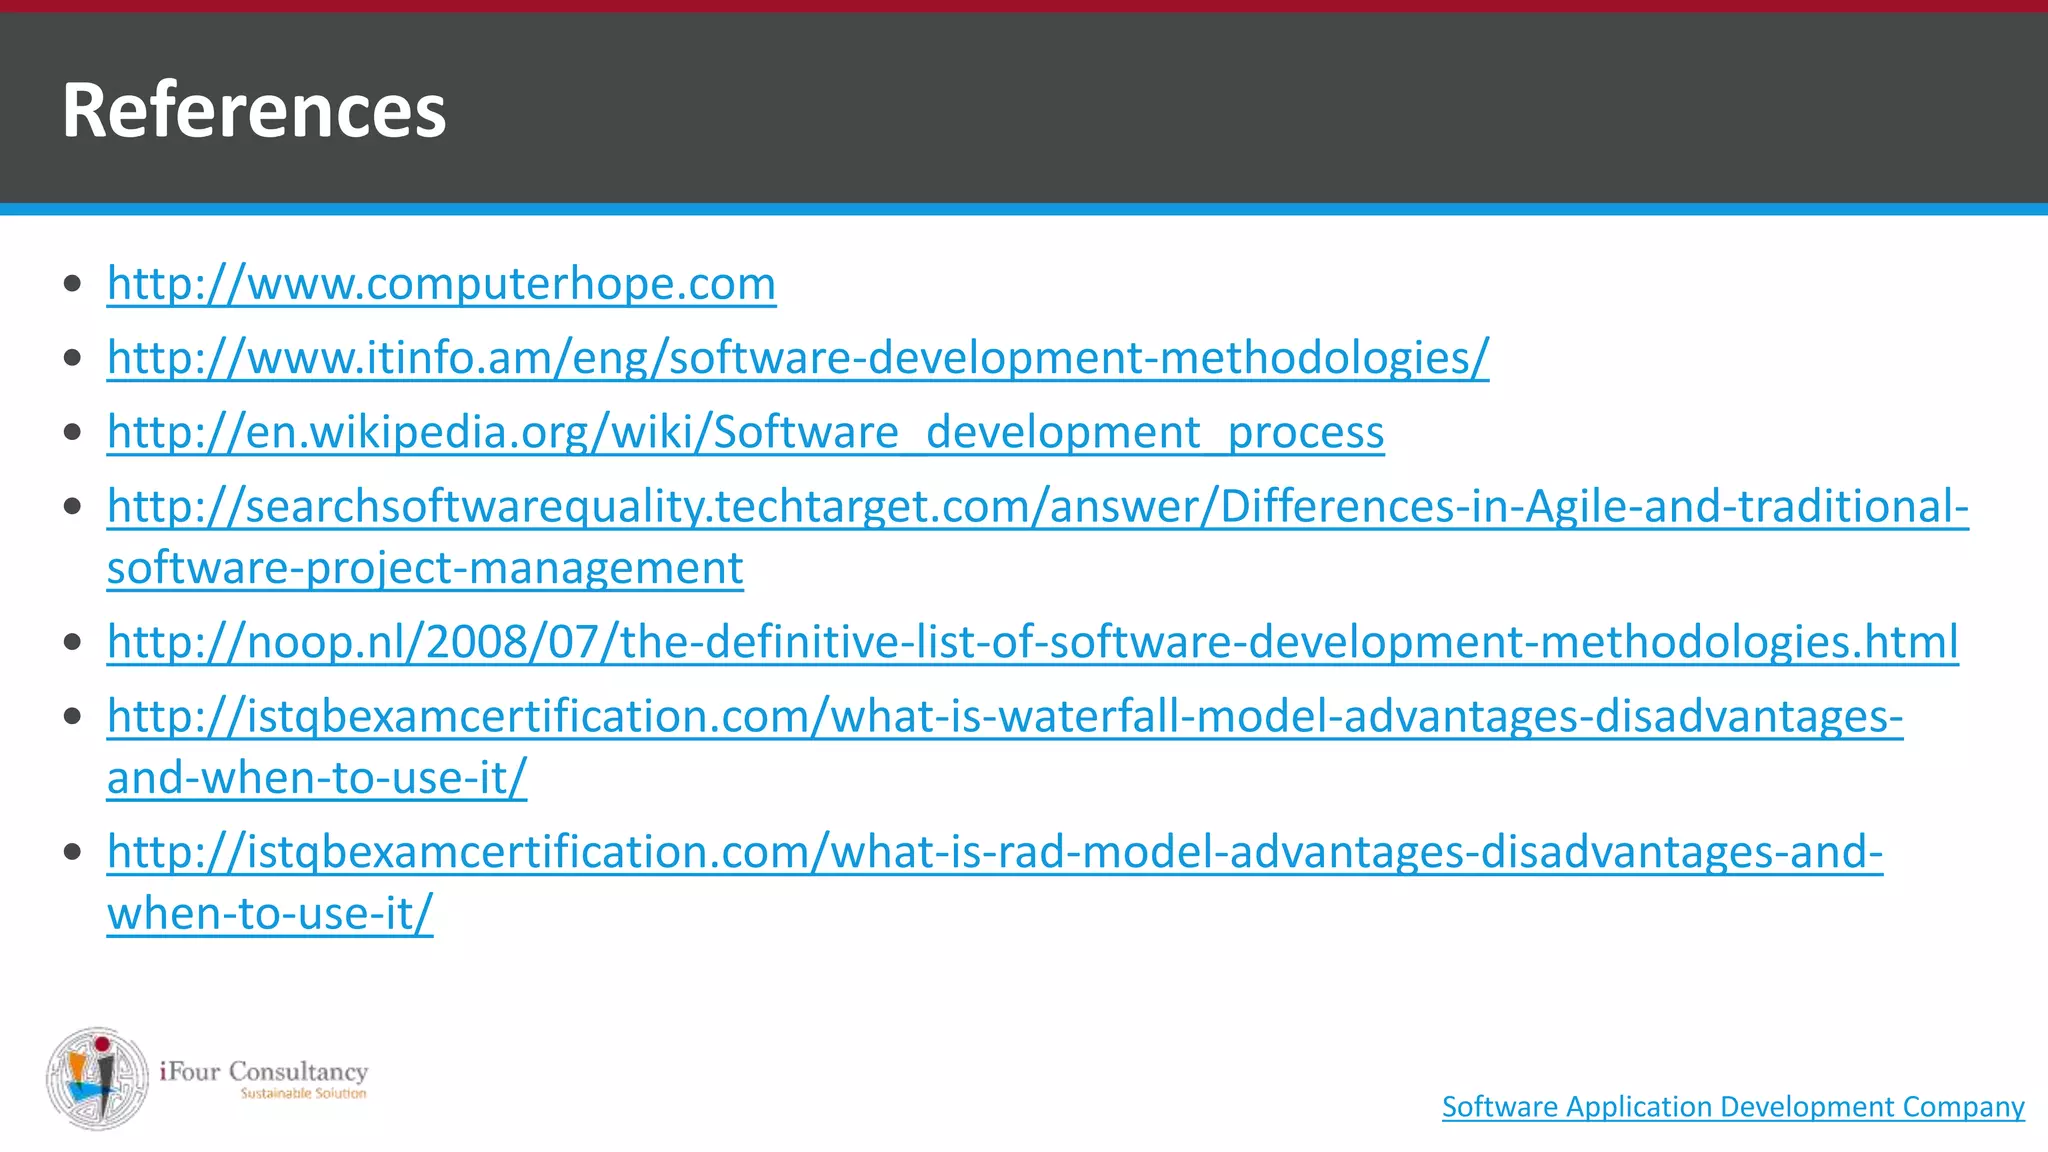Open the computerhope.com reference link

(441, 283)
